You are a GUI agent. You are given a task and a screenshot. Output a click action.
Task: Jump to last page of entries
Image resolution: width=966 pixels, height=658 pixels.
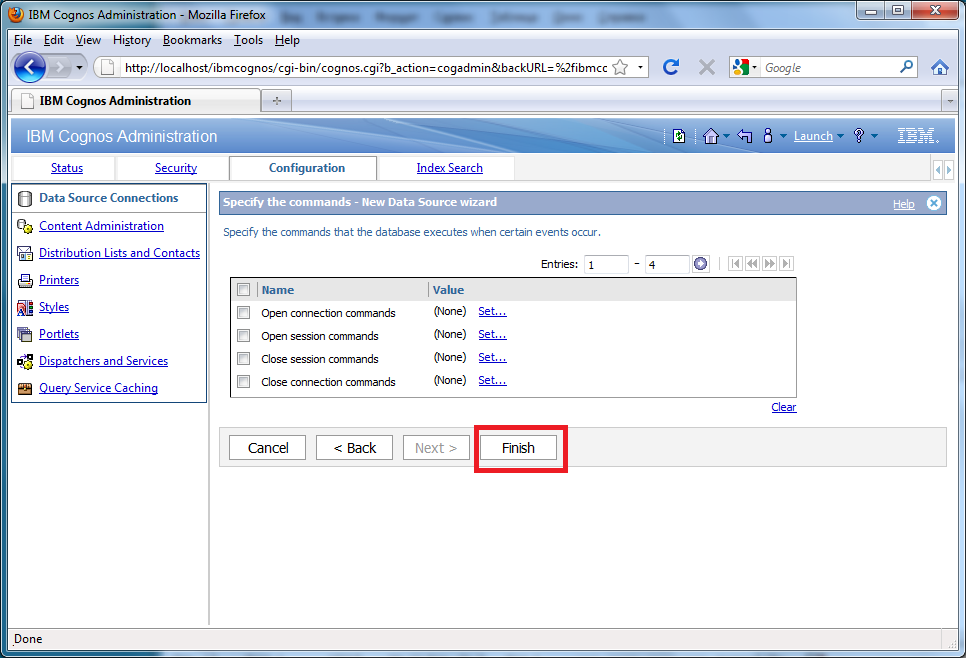786,264
